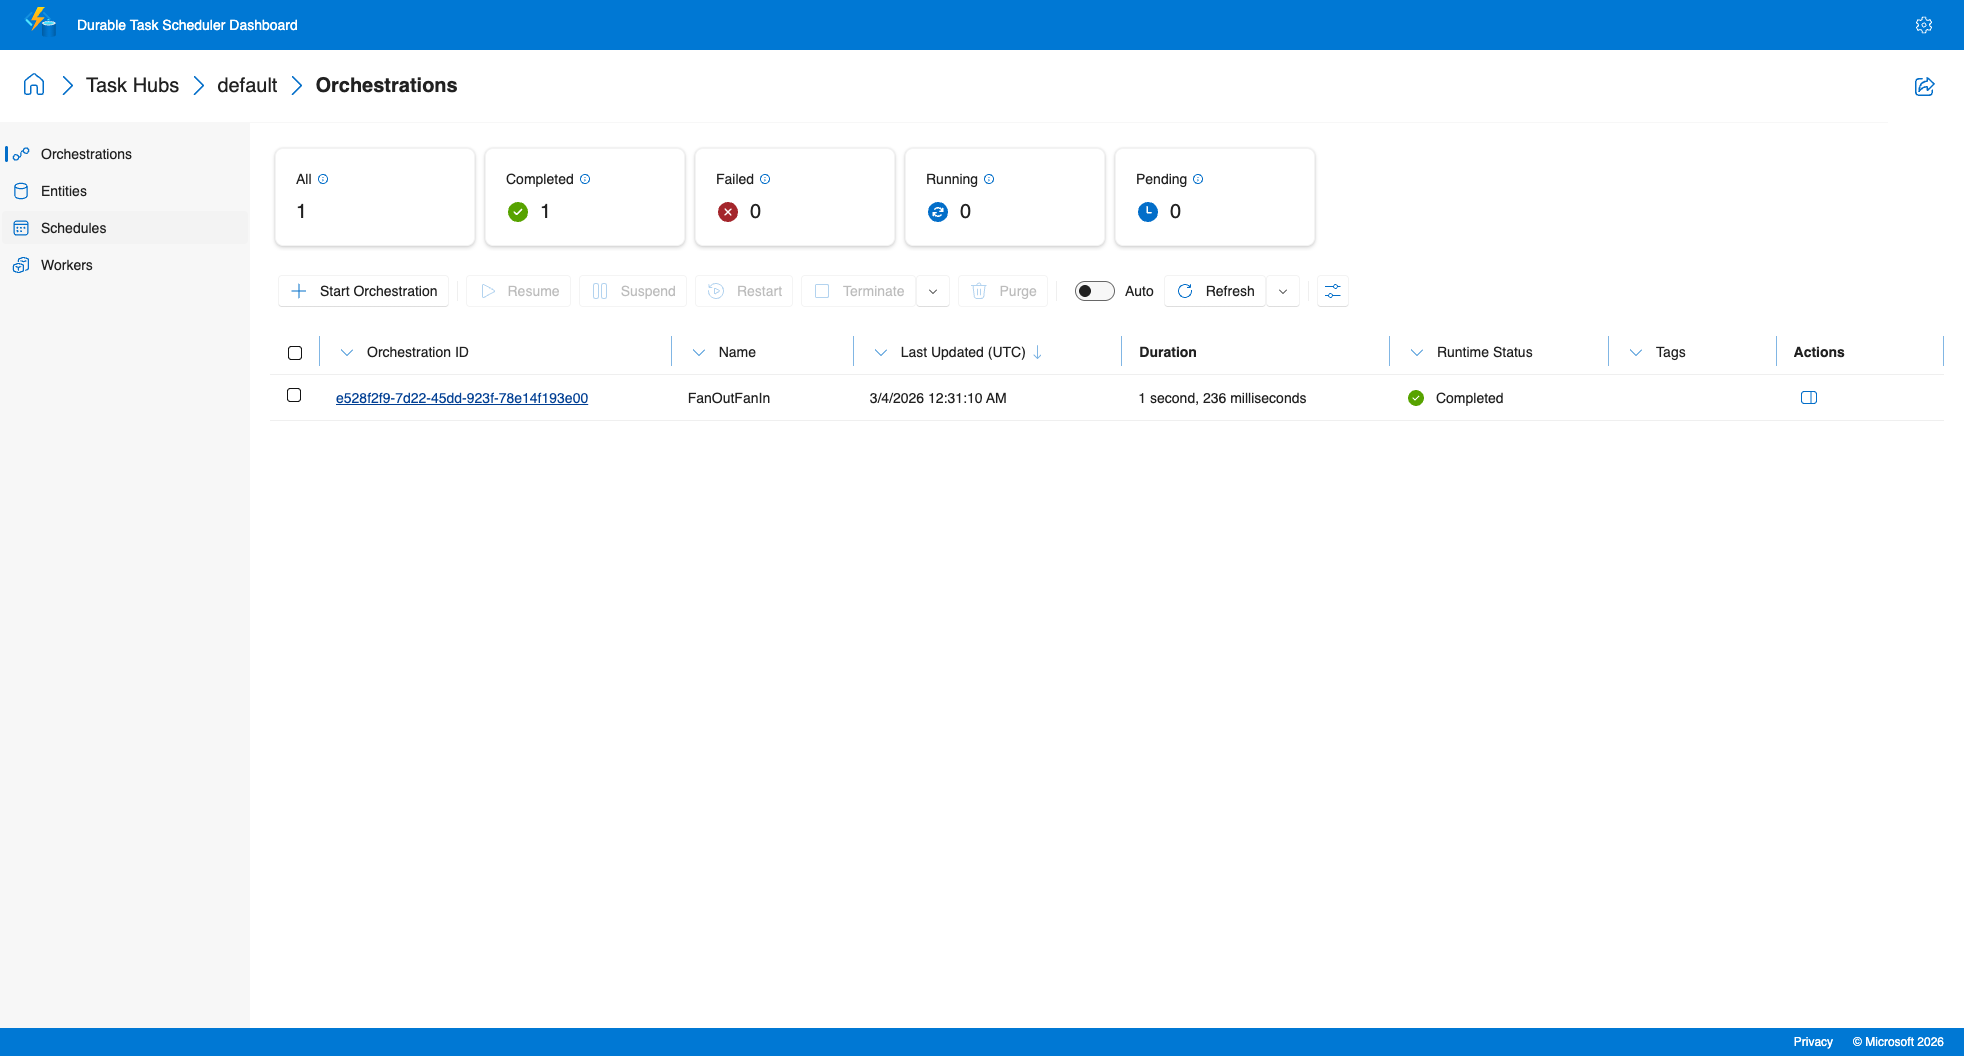The height and width of the screenshot is (1056, 1964).
Task: Check the select-all checkbox in the table header
Action: 295,352
